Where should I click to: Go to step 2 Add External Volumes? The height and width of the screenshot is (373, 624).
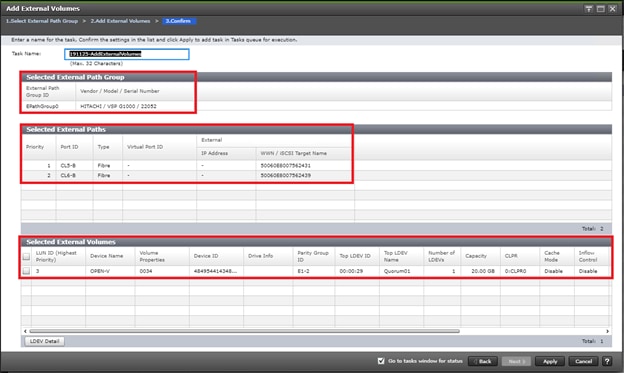point(120,21)
